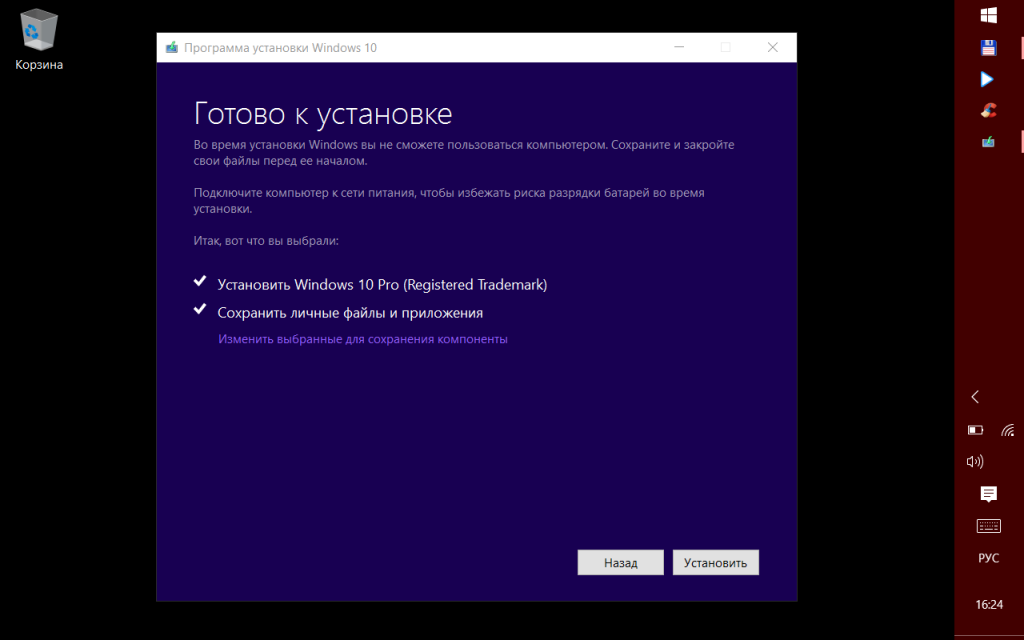Viewport: 1024px width, 640px height.
Task: Click title Программа установки Windows 10
Action: pyautogui.click(x=280, y=48)
